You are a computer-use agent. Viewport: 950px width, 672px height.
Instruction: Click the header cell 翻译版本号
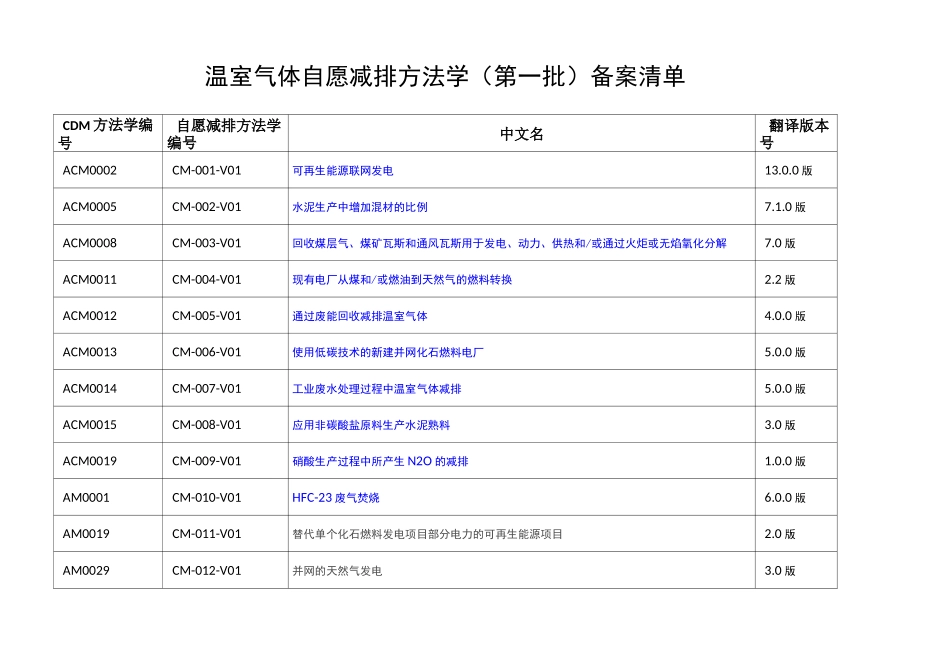click(x=796, y=133)
